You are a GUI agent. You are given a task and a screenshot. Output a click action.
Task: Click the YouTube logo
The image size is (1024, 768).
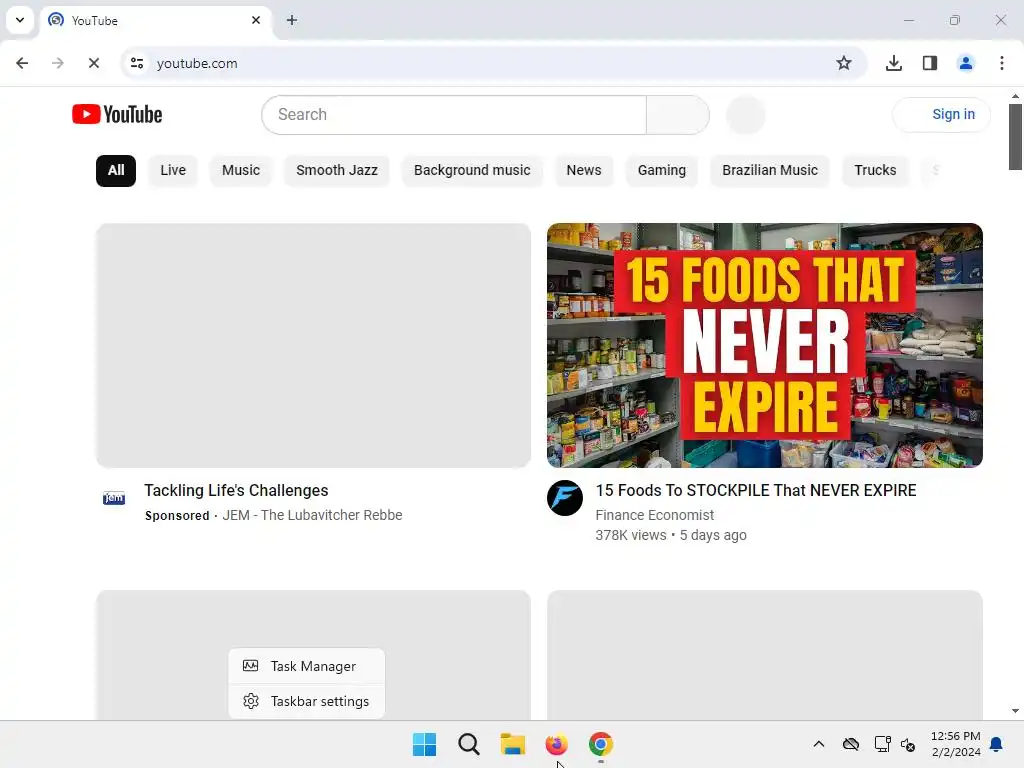pyautogui.click(x=117, y=114)
